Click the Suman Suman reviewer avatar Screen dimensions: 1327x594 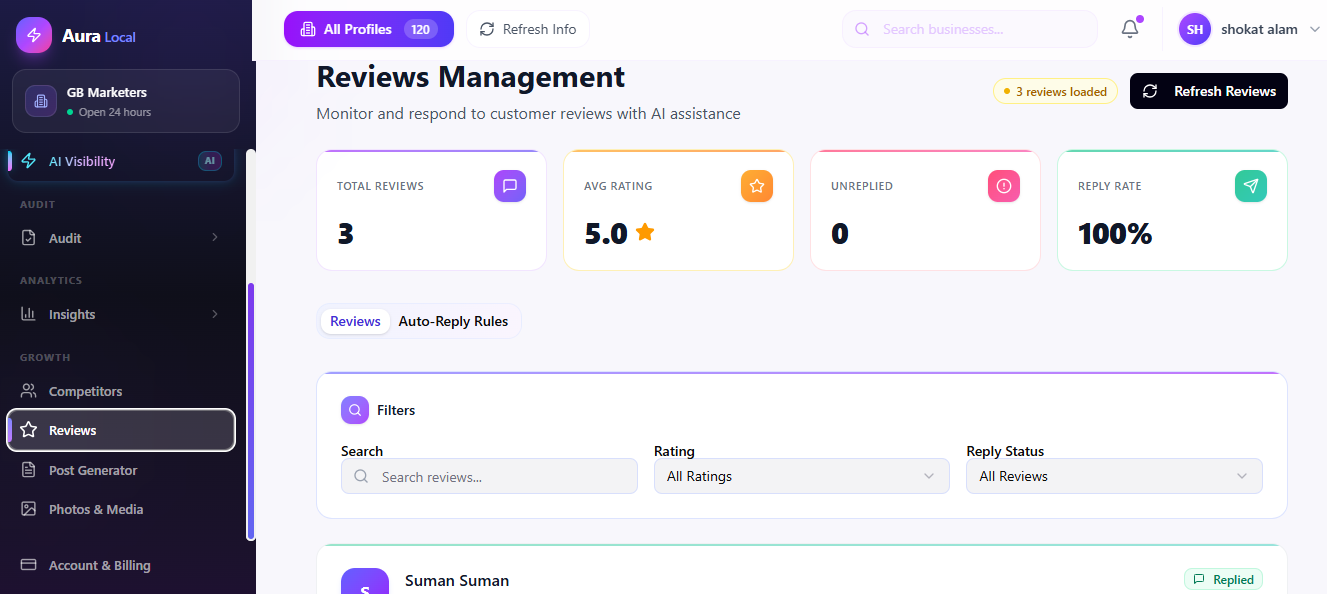click(x=365, y=581)
